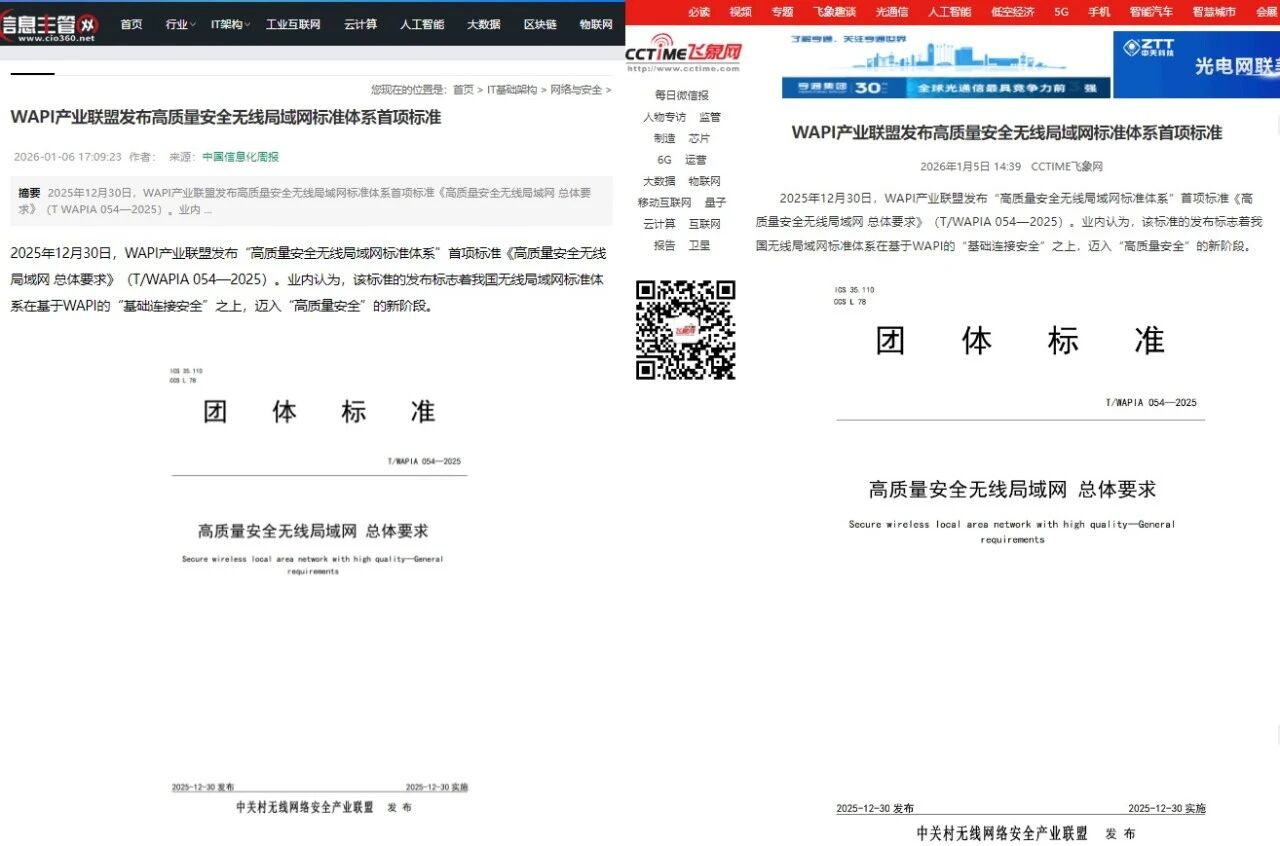1280x846 pixels.
Task: Open 手机 in CCTIME red nav bar
Action: coord(1099,12)
